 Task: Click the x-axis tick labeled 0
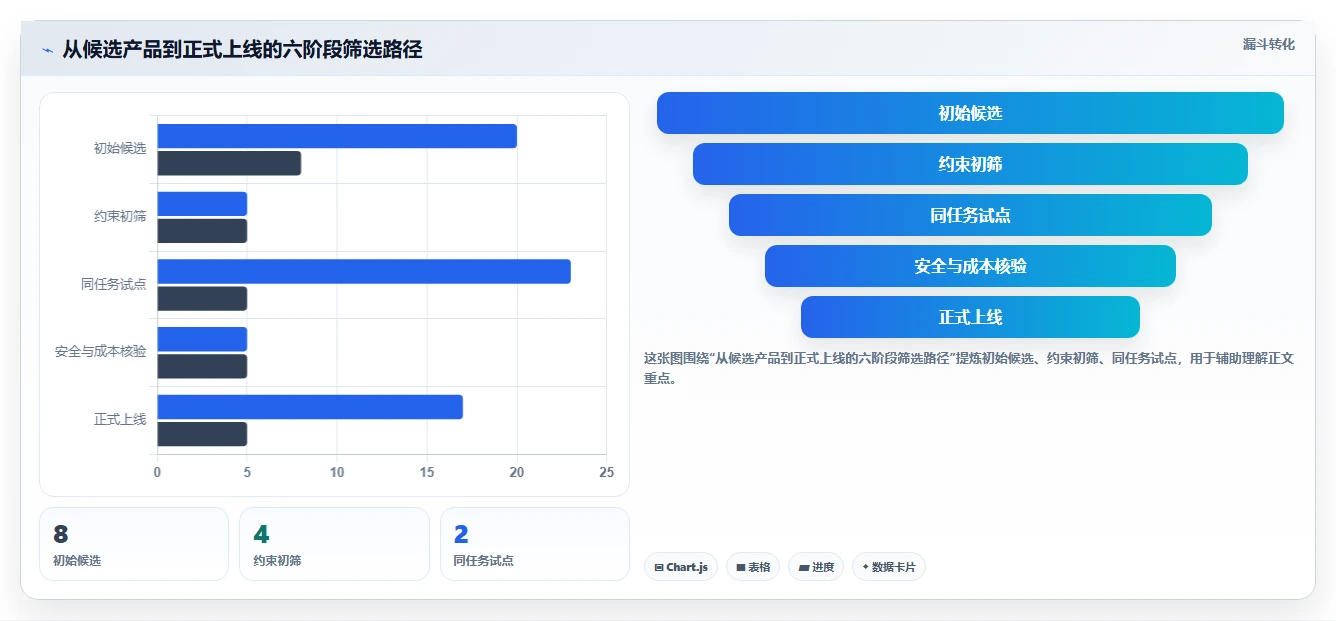pyautogui.click(x=157, y=472)
